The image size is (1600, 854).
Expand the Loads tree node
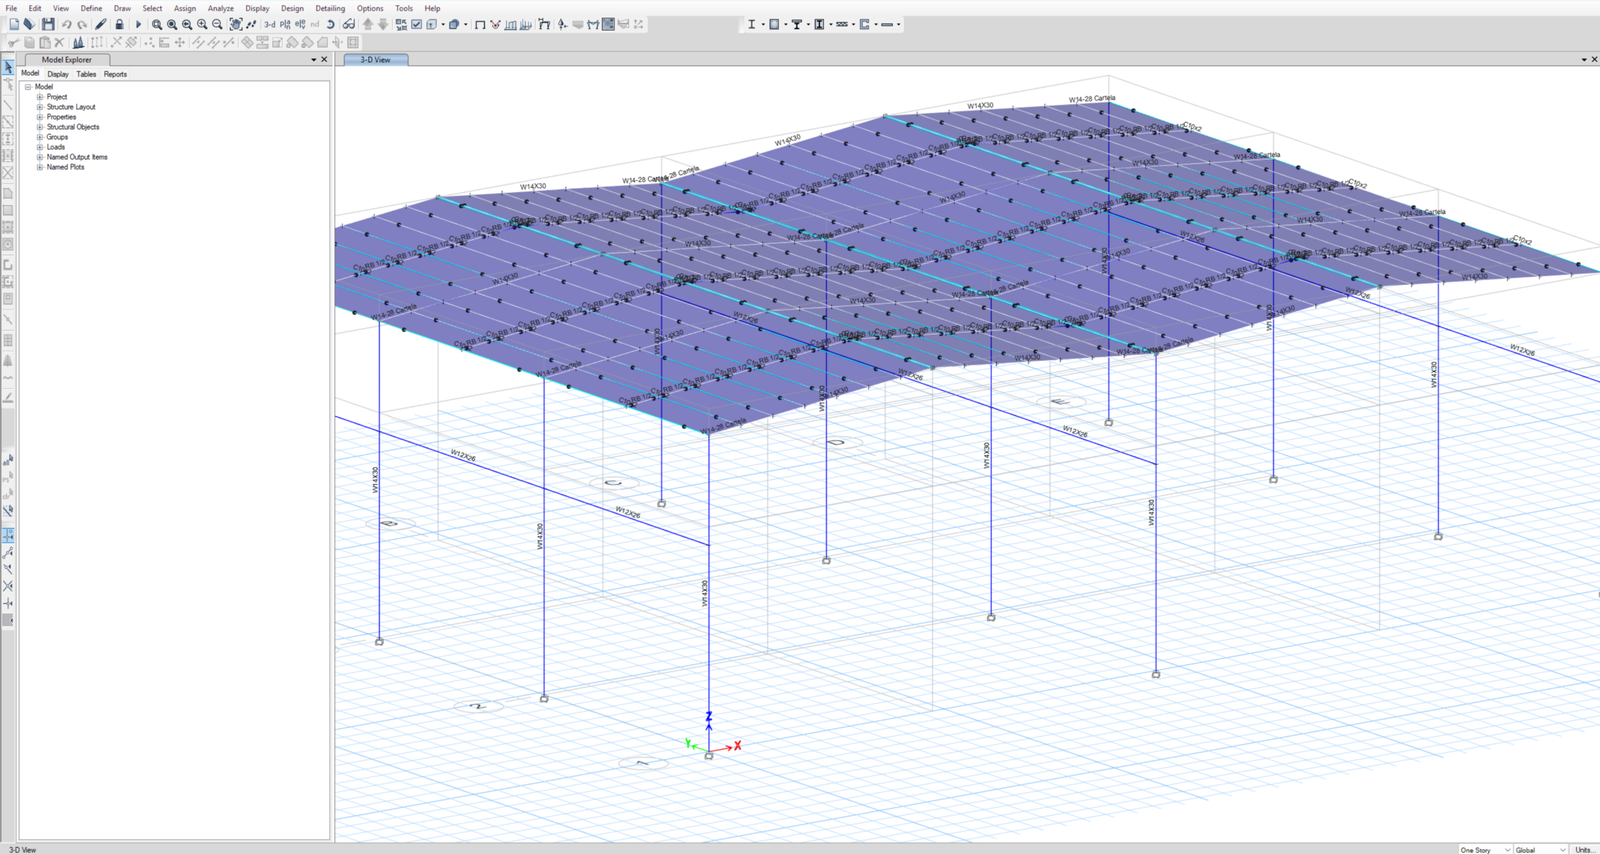[40, 147]
